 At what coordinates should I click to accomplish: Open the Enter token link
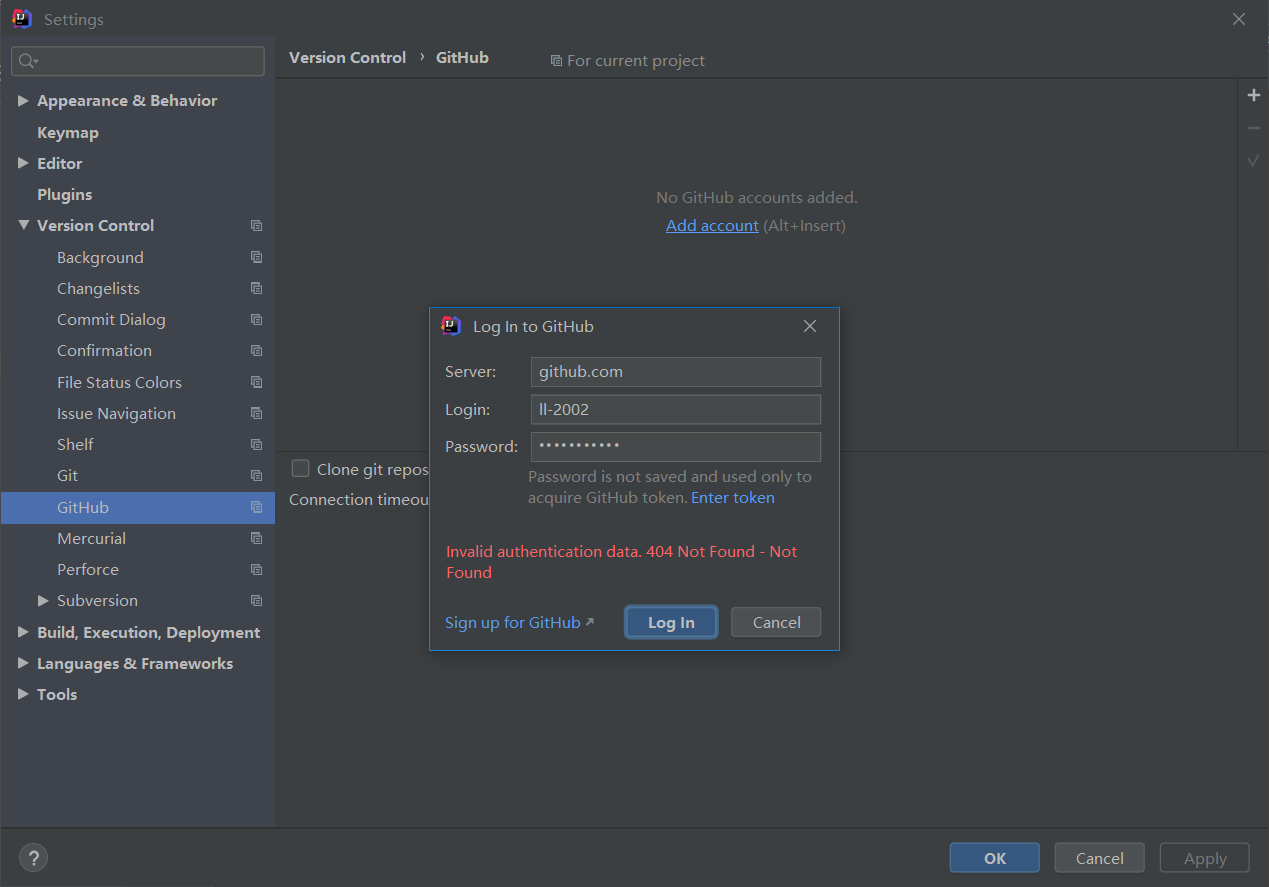pos(733,498)
